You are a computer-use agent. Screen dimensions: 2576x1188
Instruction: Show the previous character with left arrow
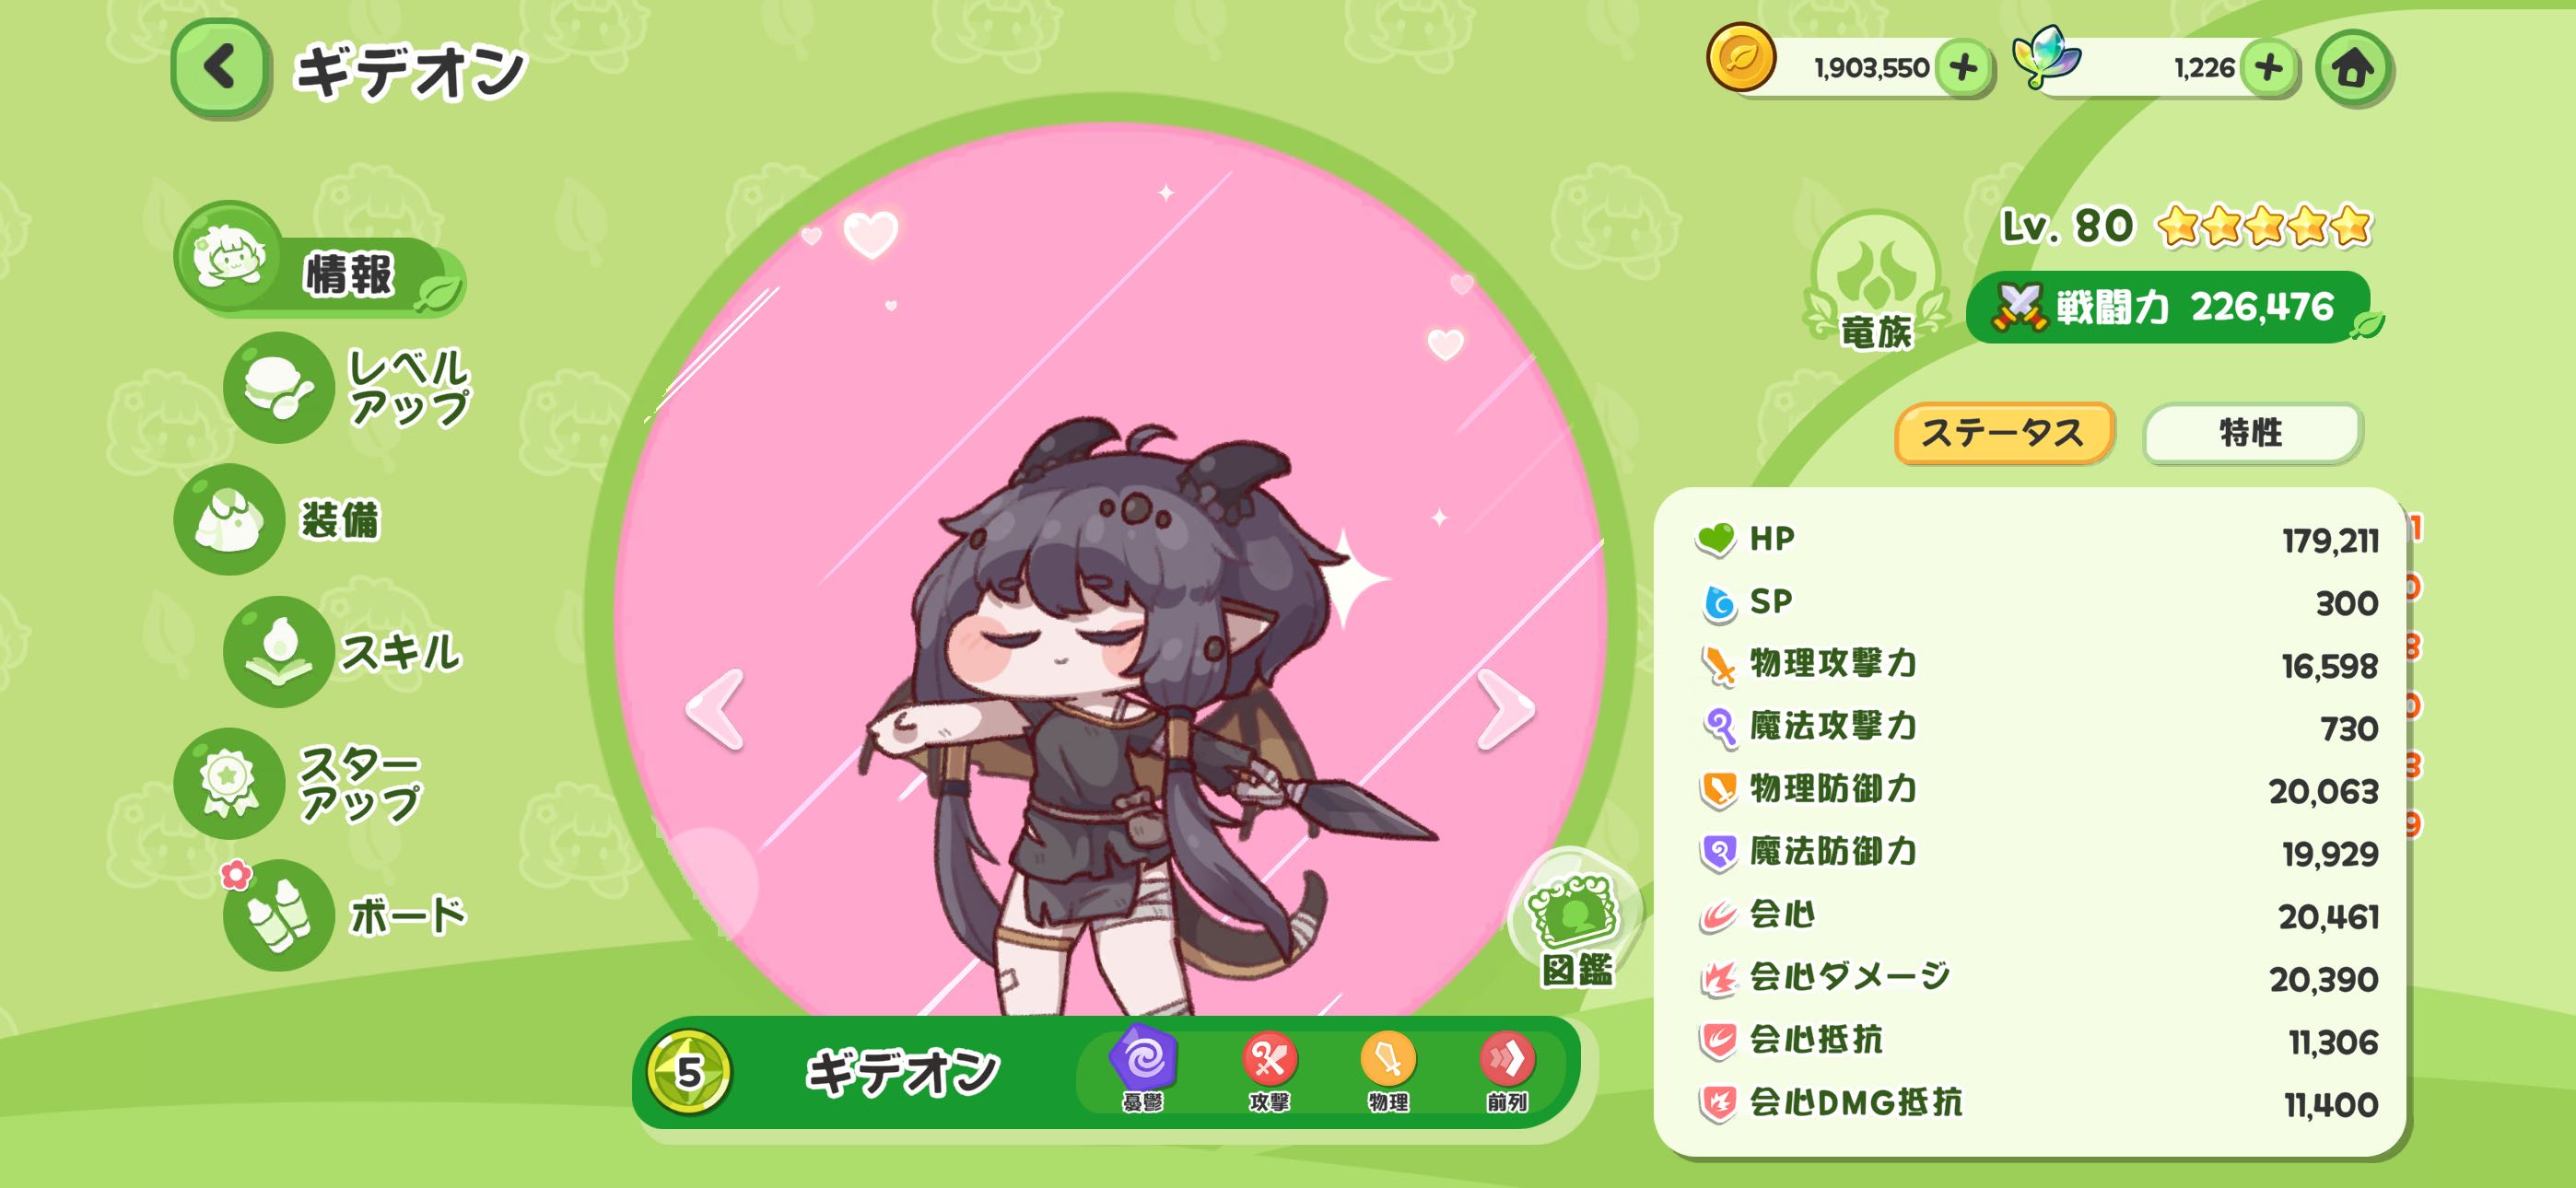(x=715, y=710)
